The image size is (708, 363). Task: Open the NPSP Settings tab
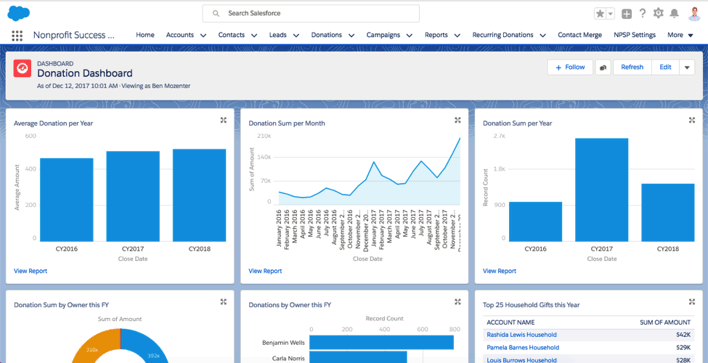634,35
